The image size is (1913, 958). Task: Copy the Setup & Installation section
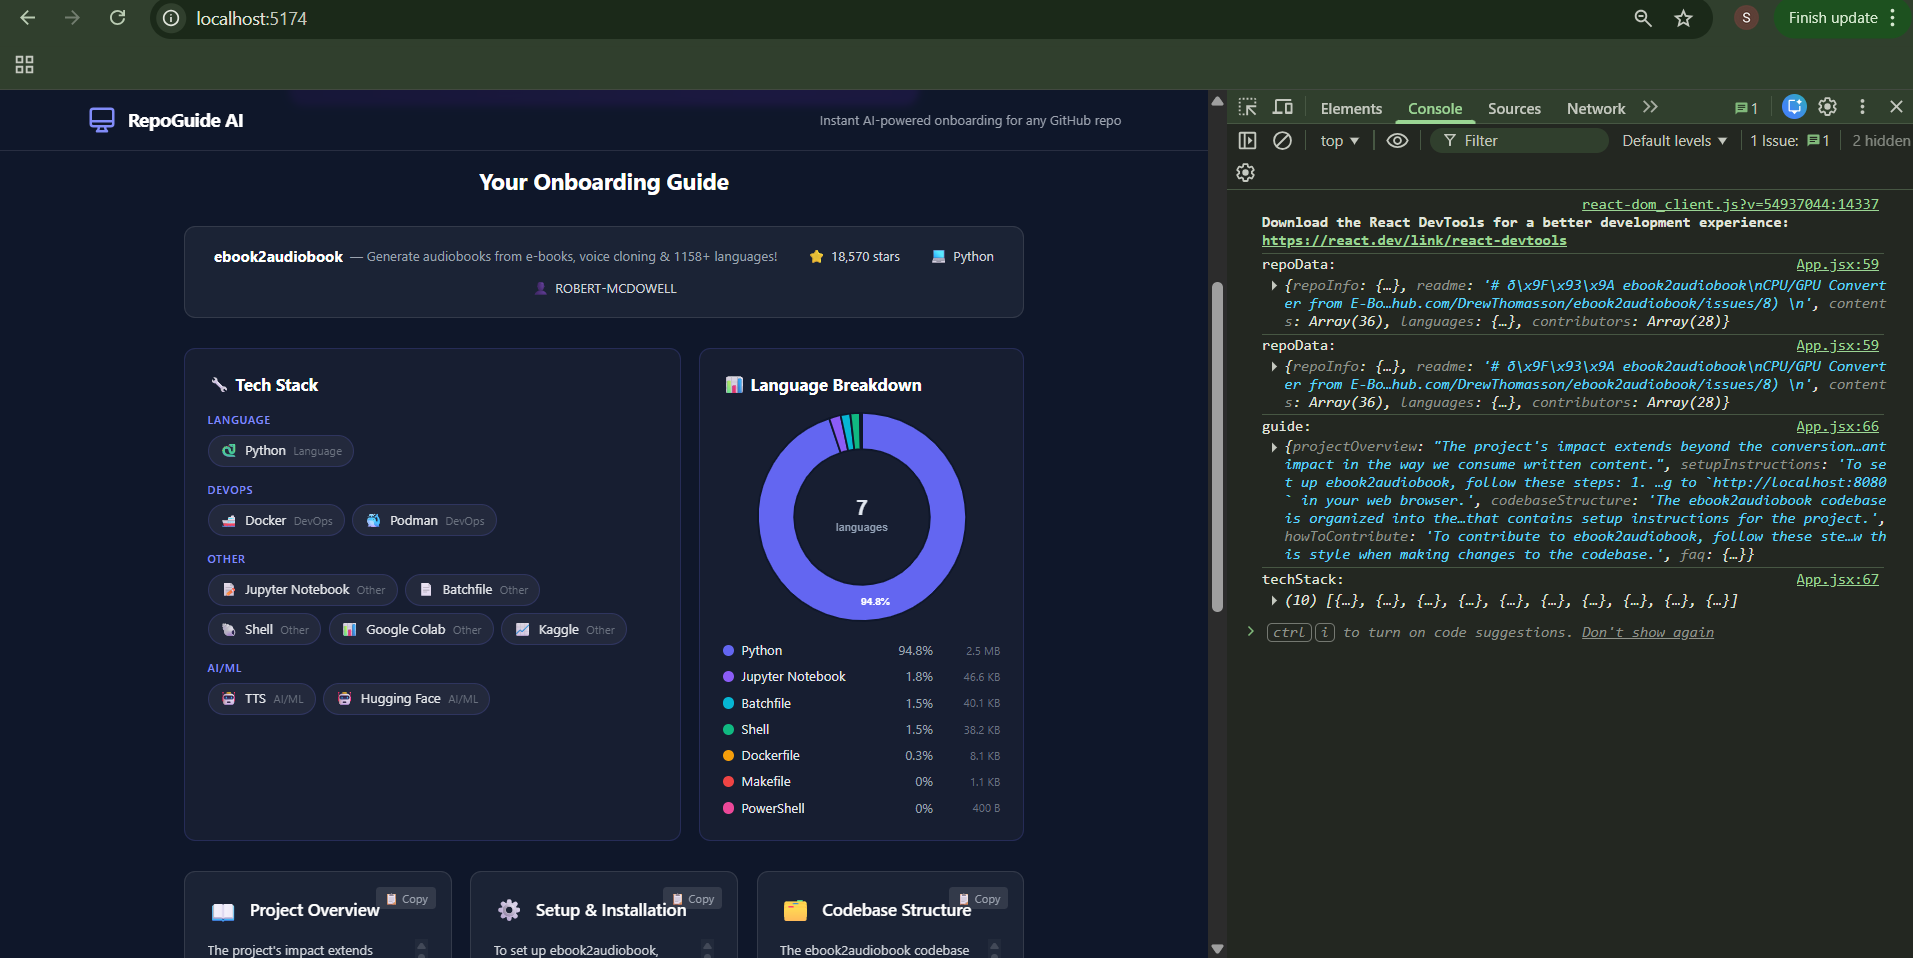pyautogui.click(x=693, y=899)
